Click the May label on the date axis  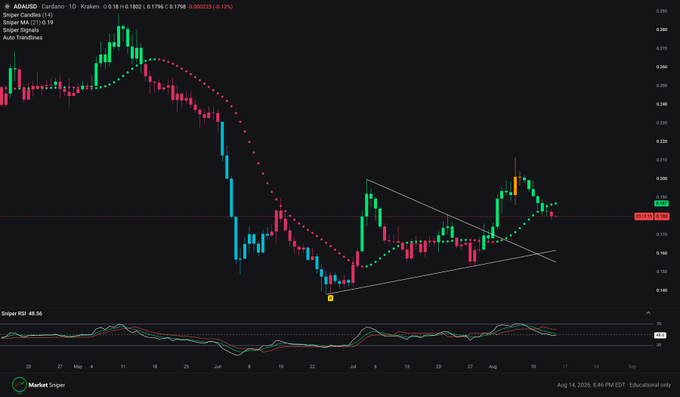[x=78, y=367]
